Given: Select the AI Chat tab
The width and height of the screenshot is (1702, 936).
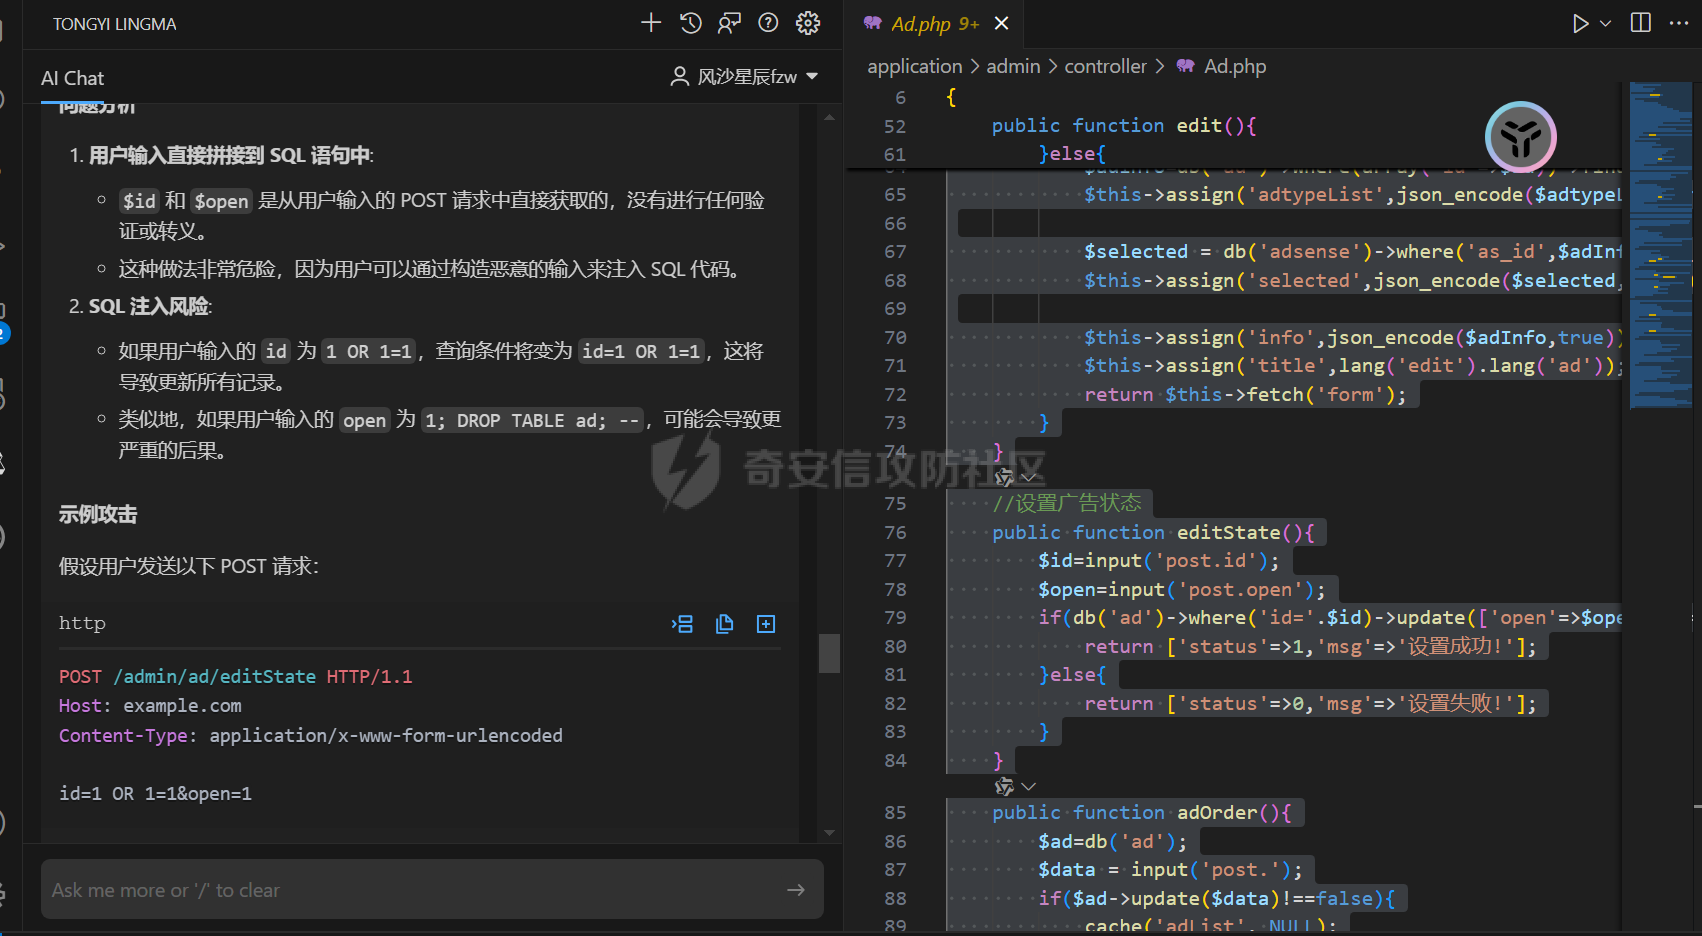Looking at the screenshot, I should (x=72, y=78).
